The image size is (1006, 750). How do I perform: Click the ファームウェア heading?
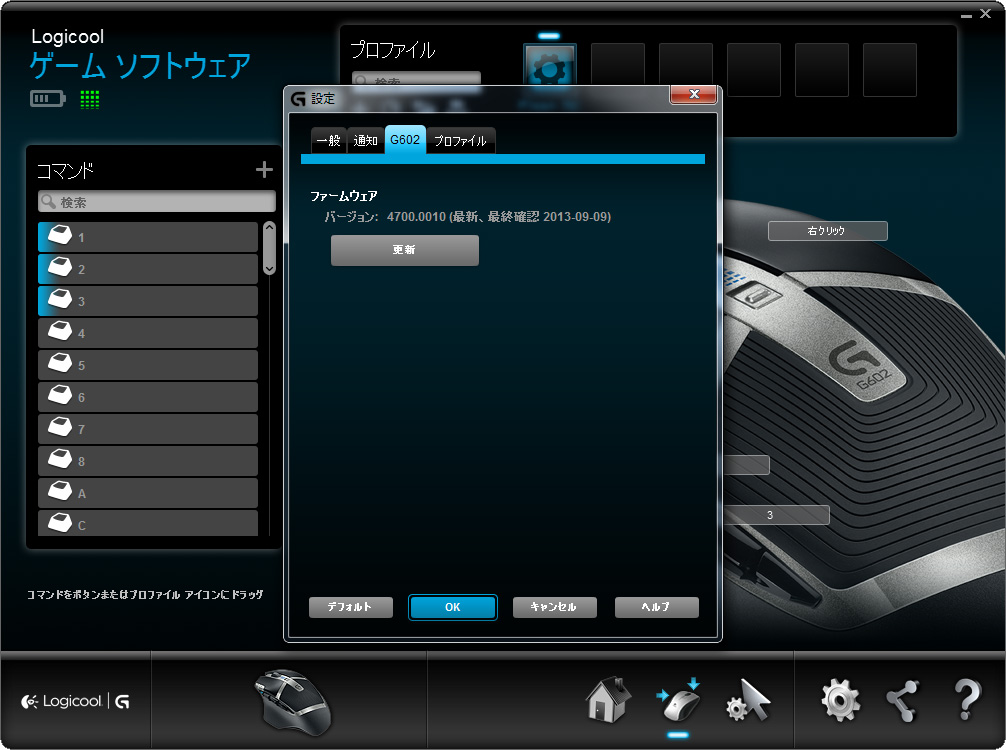pyautogui.click(x=344, y=196)
